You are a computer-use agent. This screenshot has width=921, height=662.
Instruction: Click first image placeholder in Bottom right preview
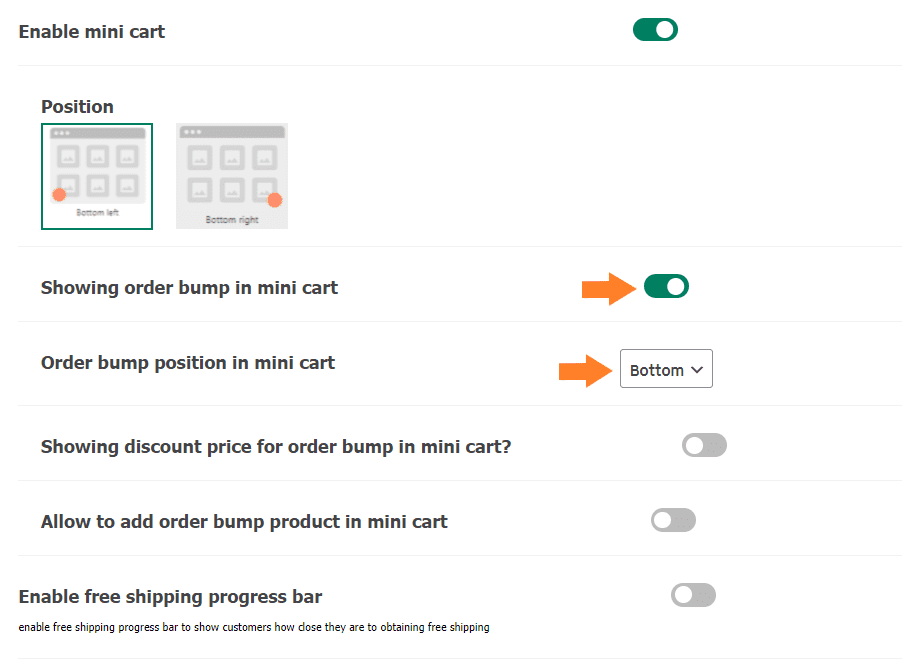coord(200,158)
